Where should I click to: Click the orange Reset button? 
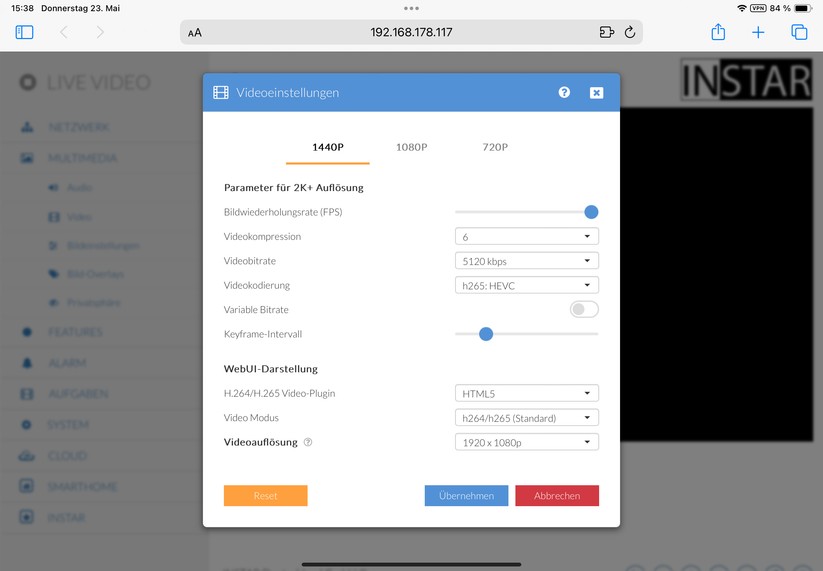(x=266, y=495)
